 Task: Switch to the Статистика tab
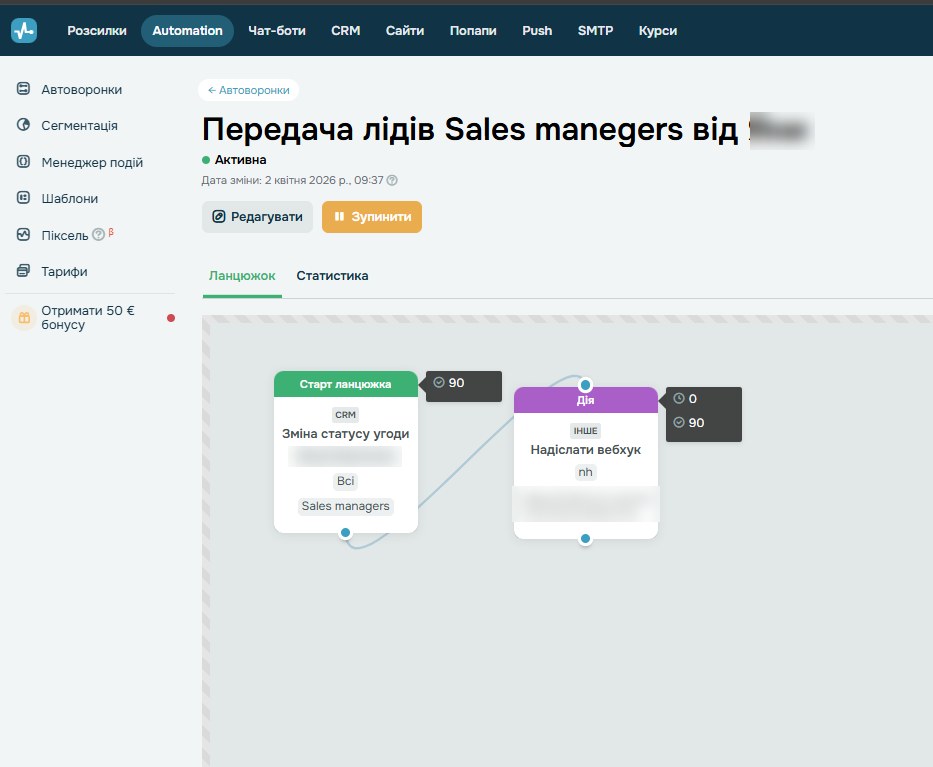point(332,276)
